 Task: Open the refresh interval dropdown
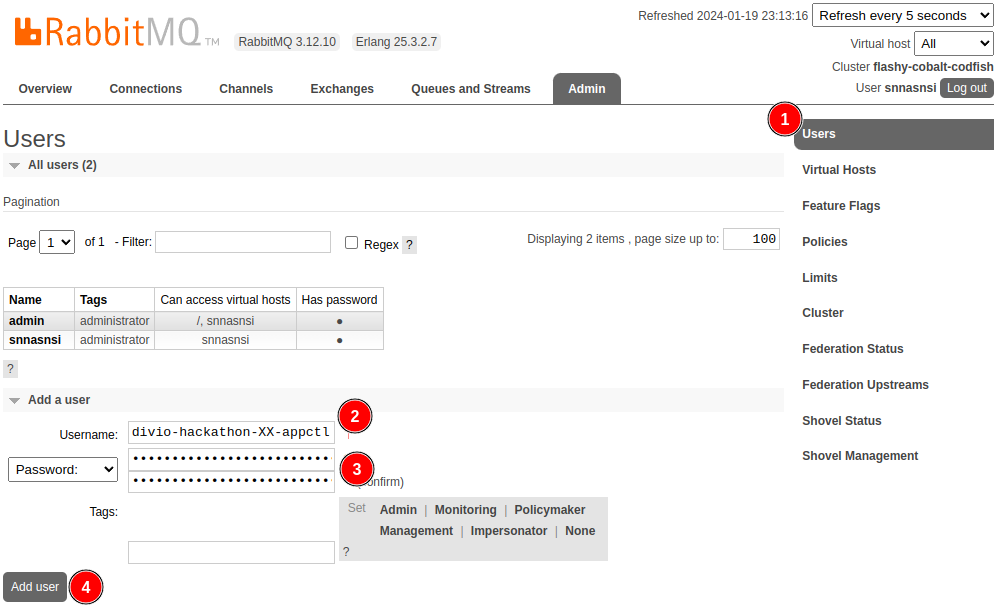click(901, 15)
